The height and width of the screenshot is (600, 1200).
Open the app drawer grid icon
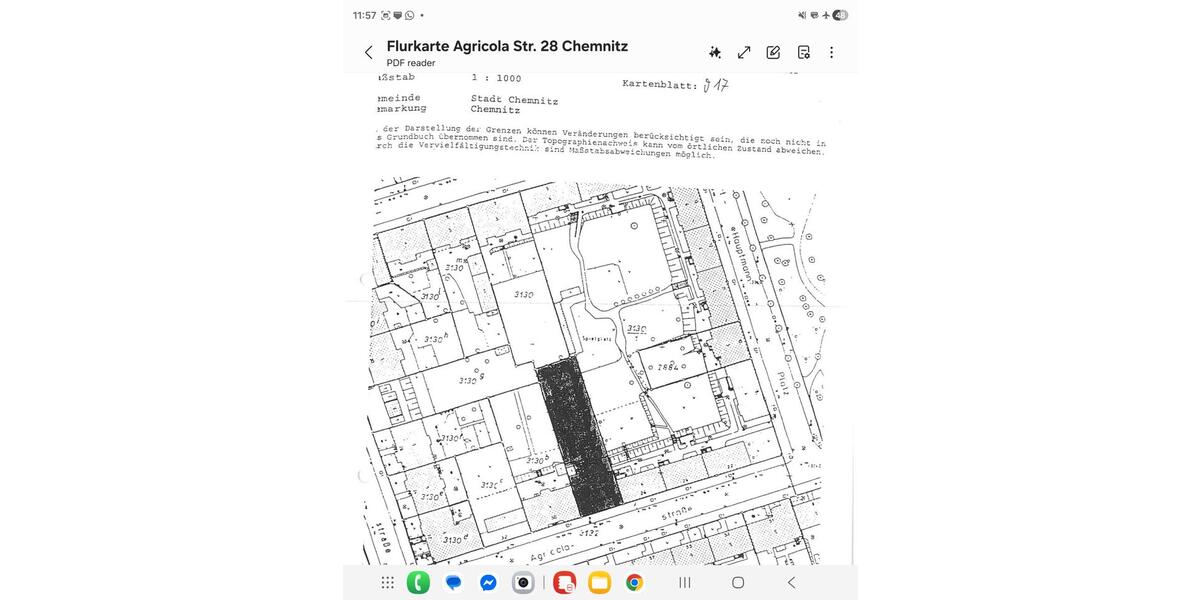387,582
